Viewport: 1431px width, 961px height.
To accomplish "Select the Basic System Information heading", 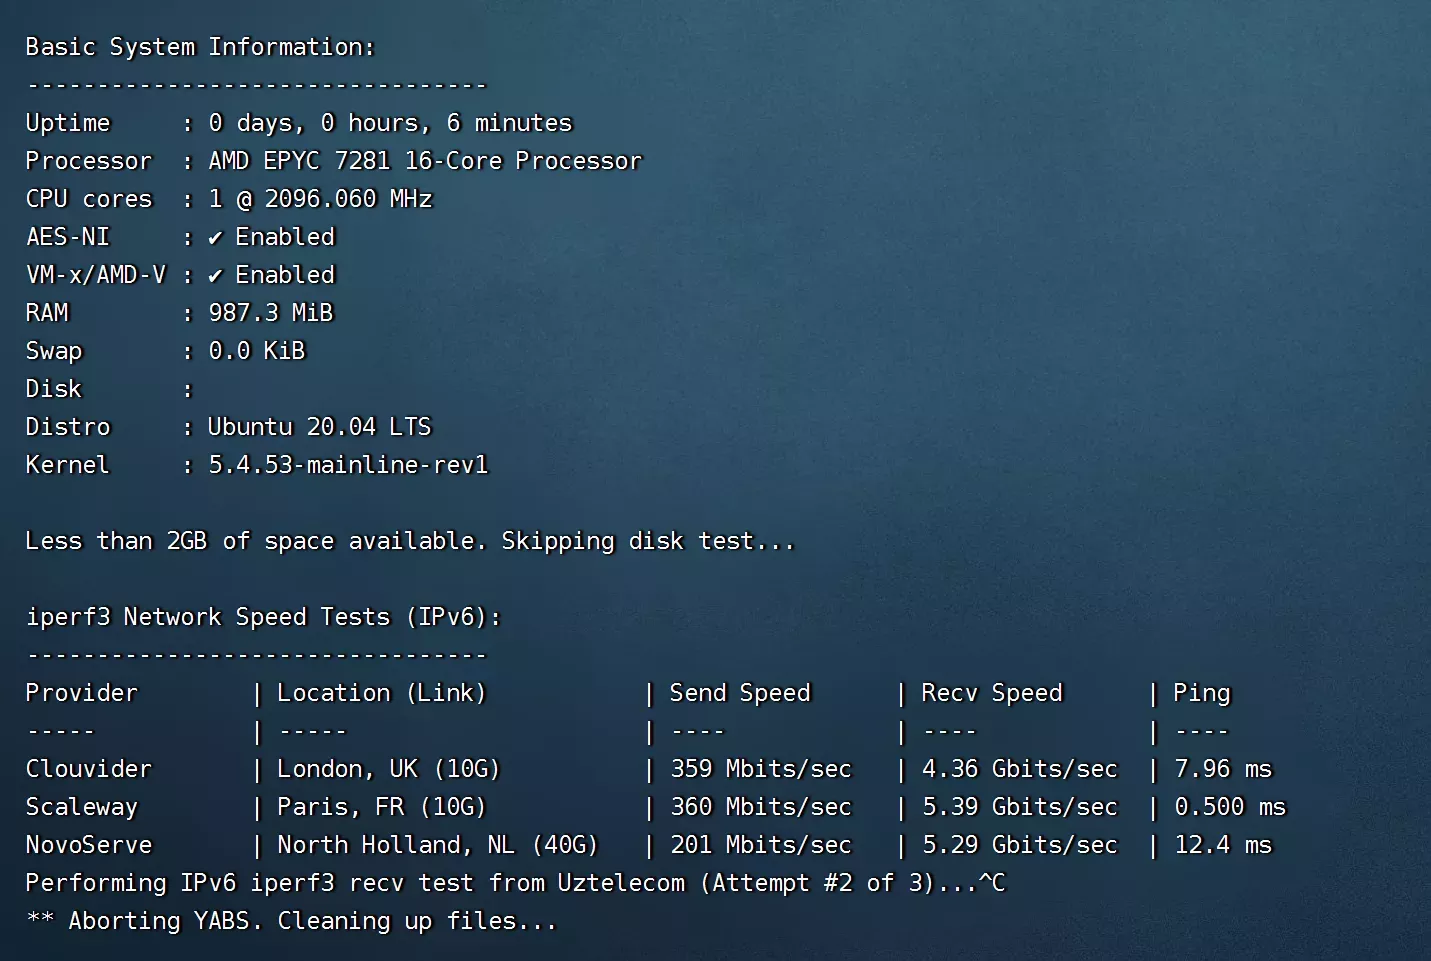I will click(199, 46).
